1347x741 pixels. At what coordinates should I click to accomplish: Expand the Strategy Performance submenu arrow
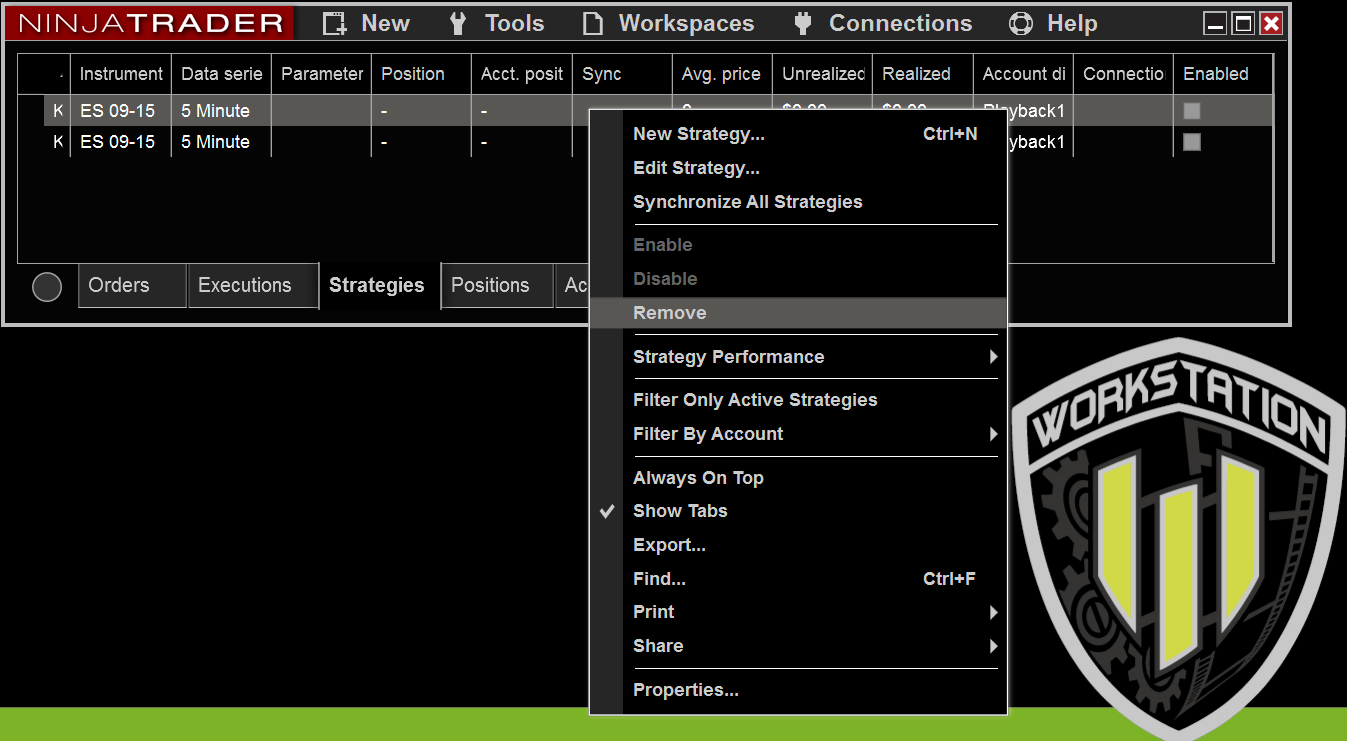click(993, 357)
